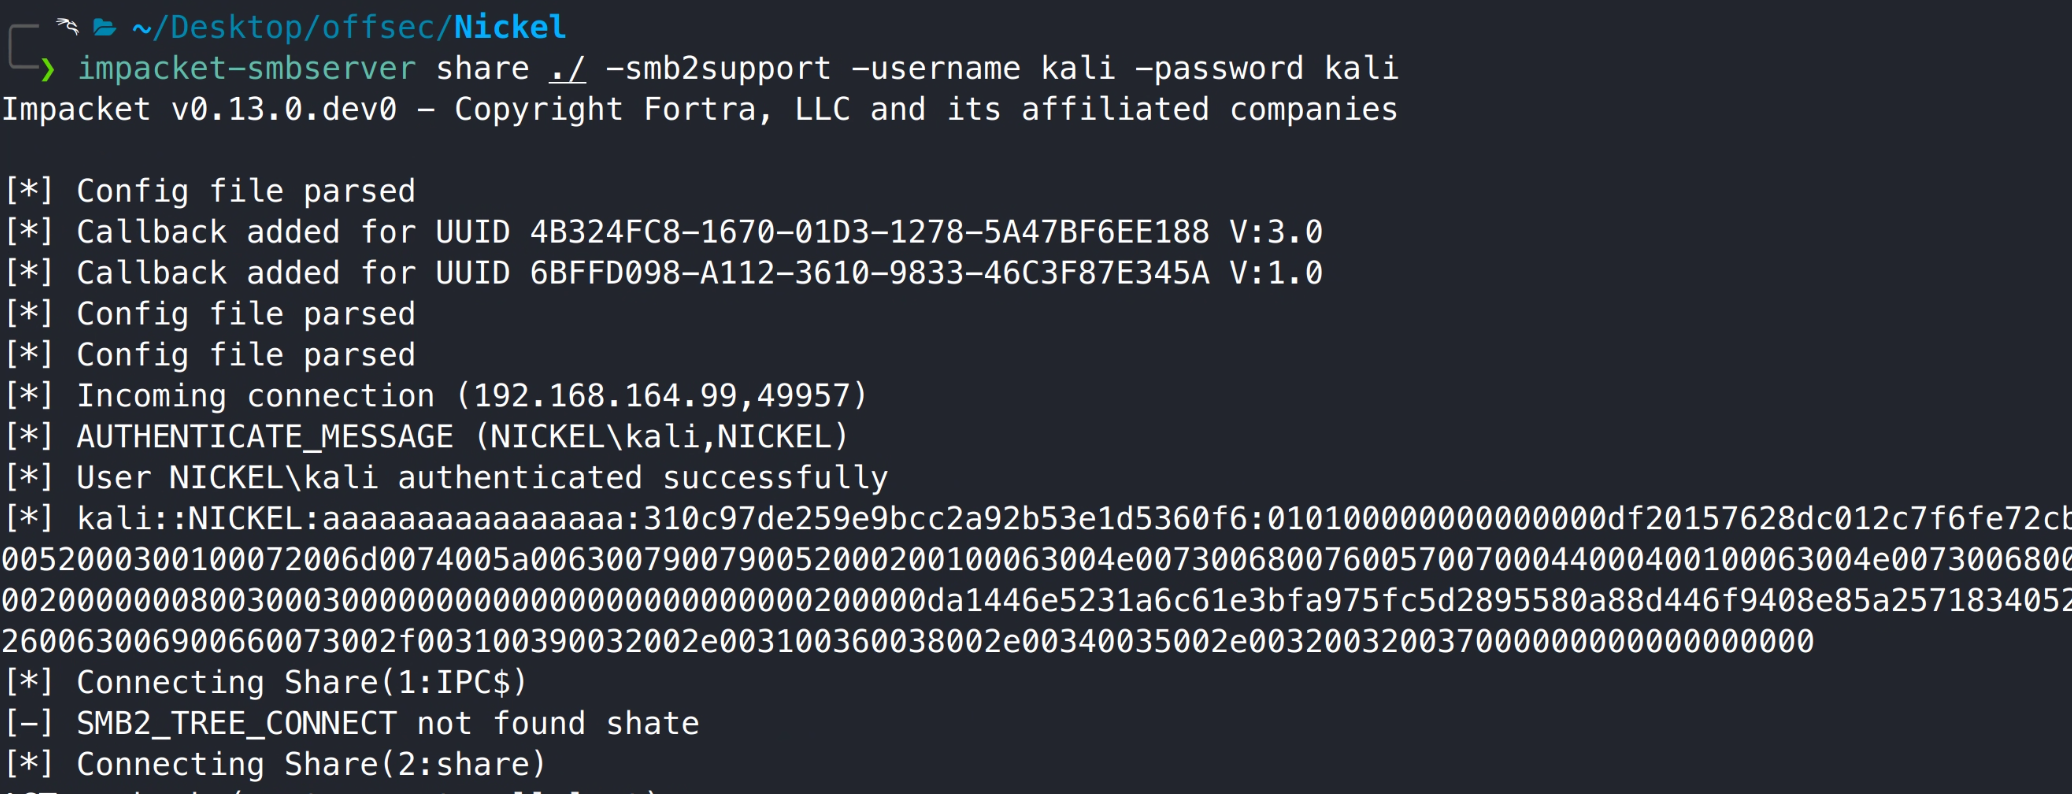Image resolution: width=2072 pixels, height=794 pixels.
Task: Click the folder icon before the path
Action: [x=105, y=27]
